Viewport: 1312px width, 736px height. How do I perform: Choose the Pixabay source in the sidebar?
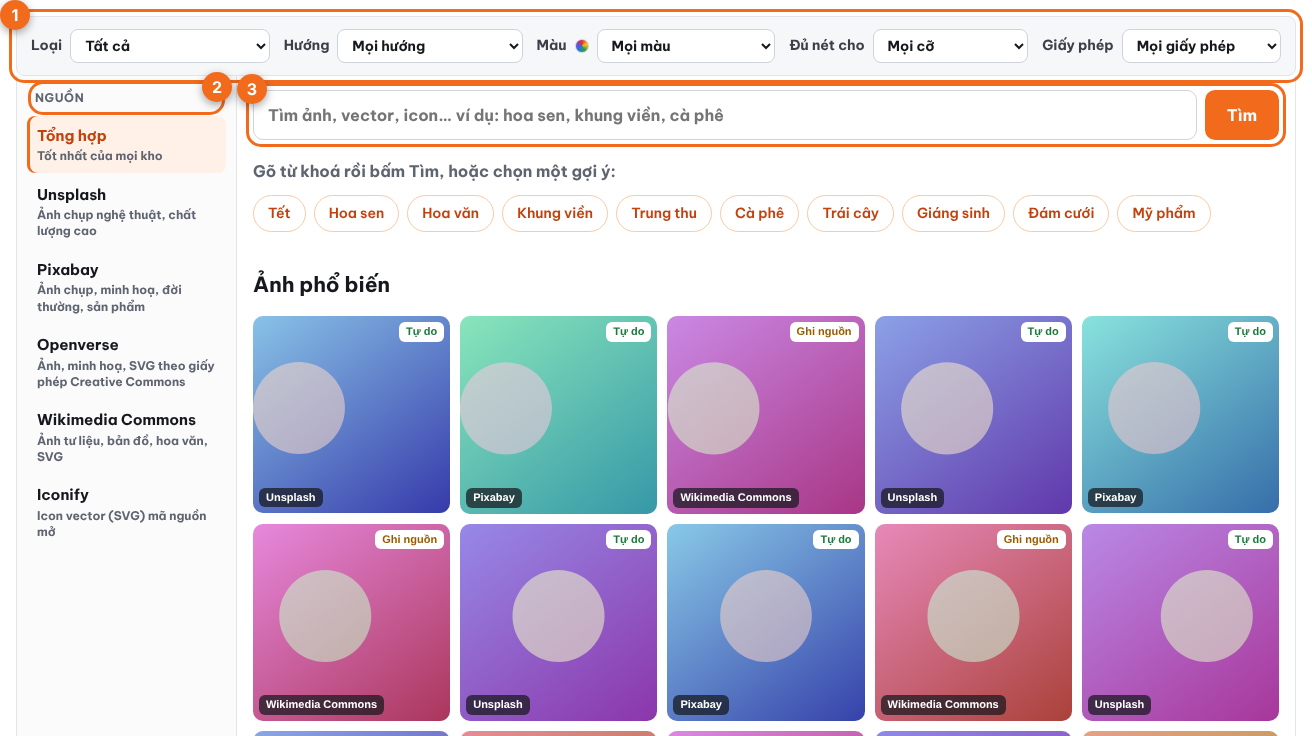(127, 287)
